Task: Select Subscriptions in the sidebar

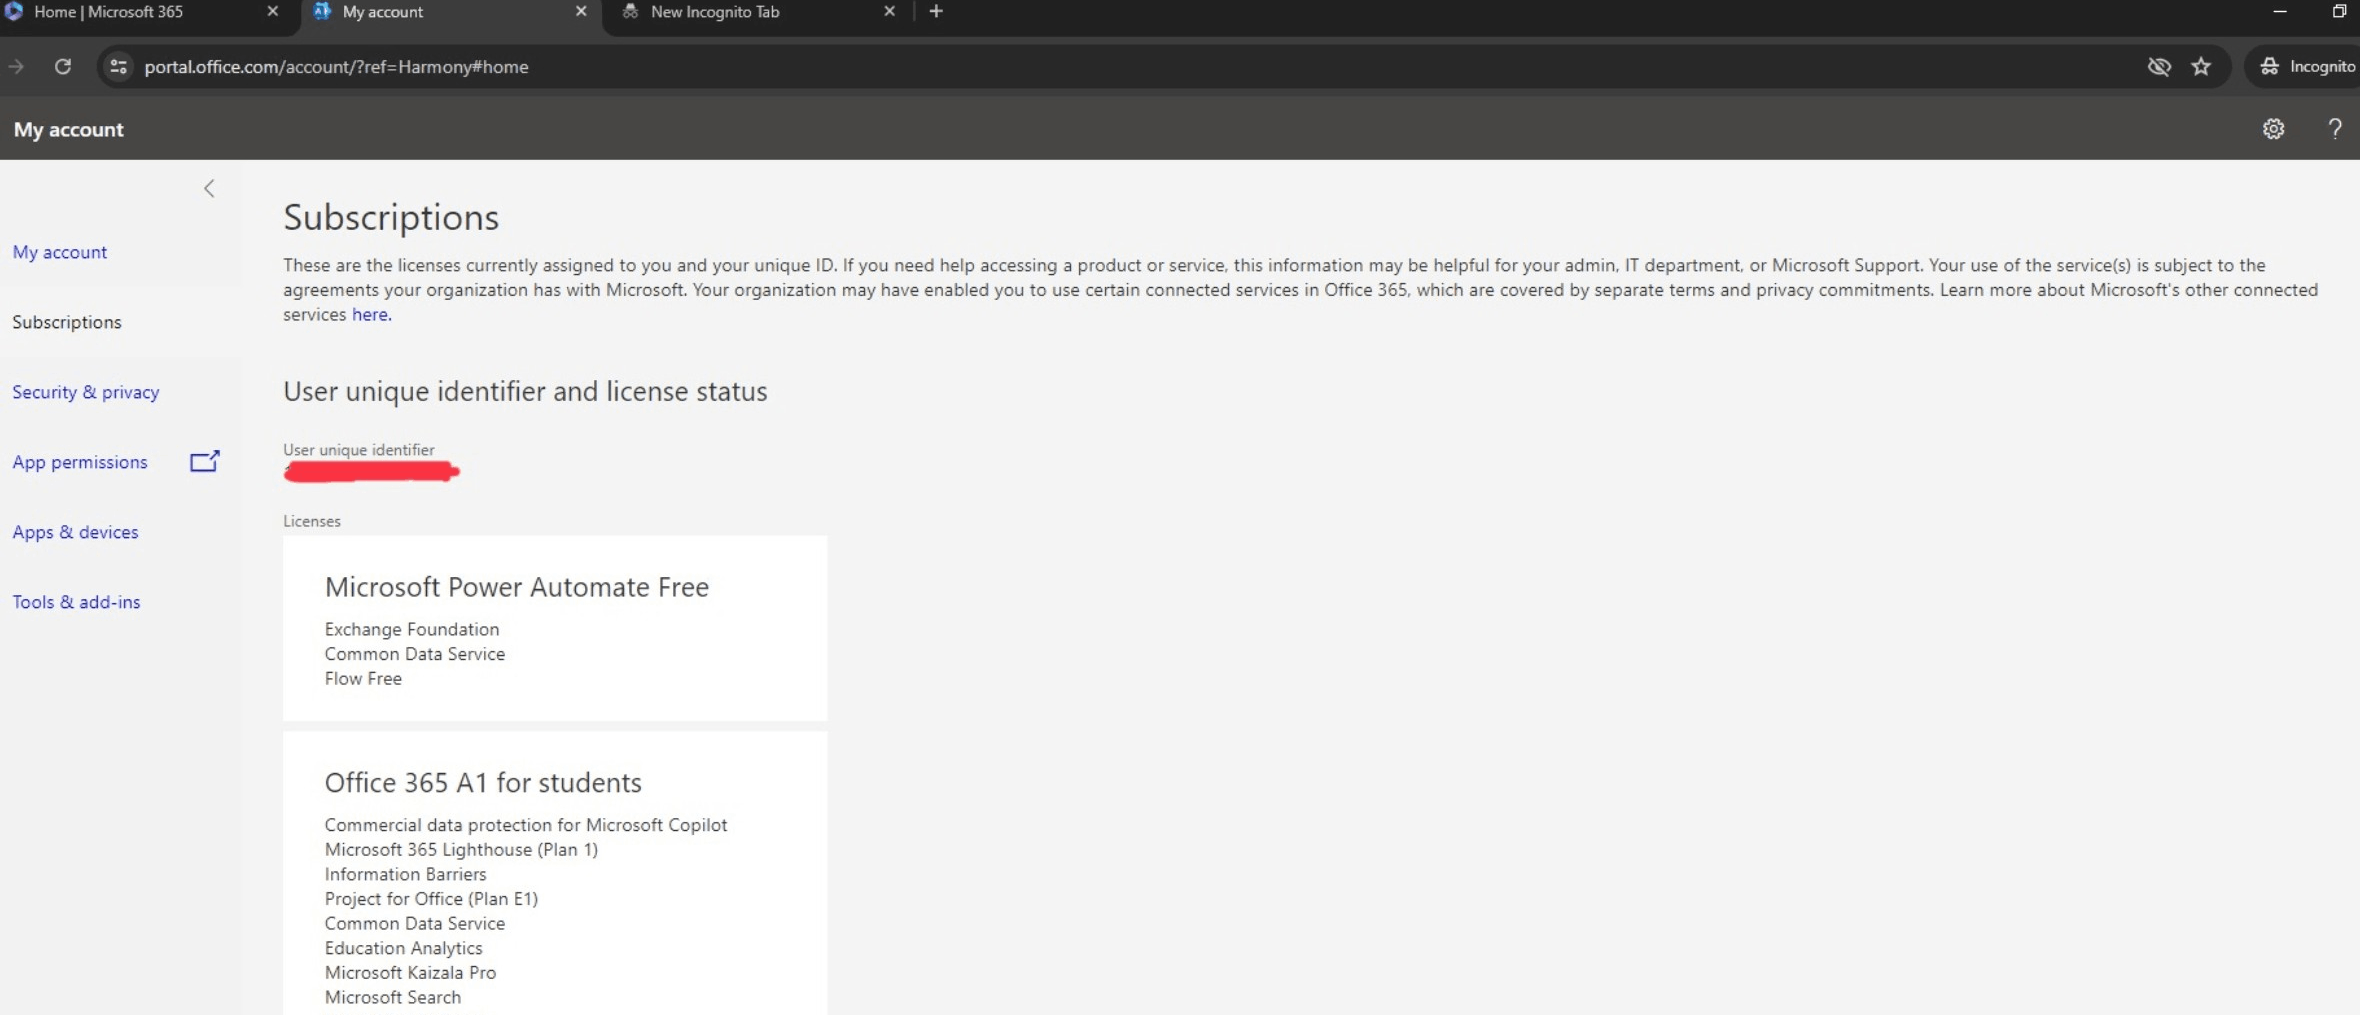Action: pyautogui.click(x=67, y=322)
